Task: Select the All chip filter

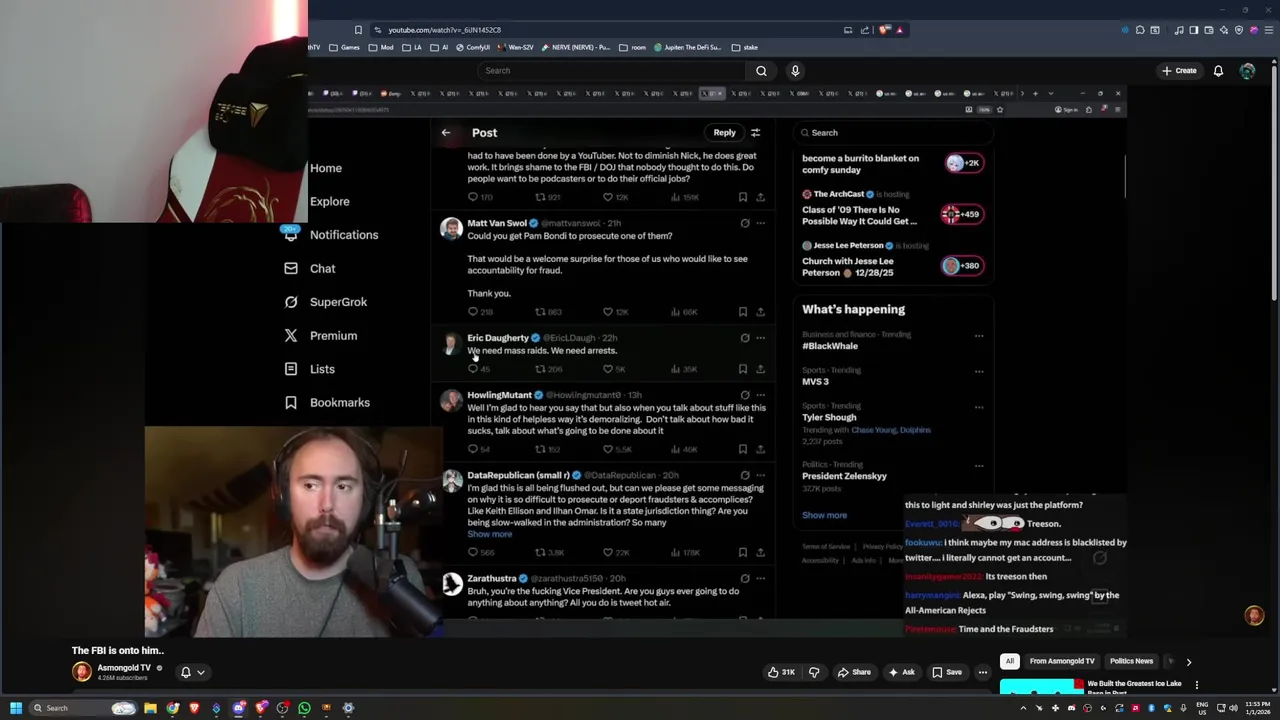Action: pos(1010,661)
